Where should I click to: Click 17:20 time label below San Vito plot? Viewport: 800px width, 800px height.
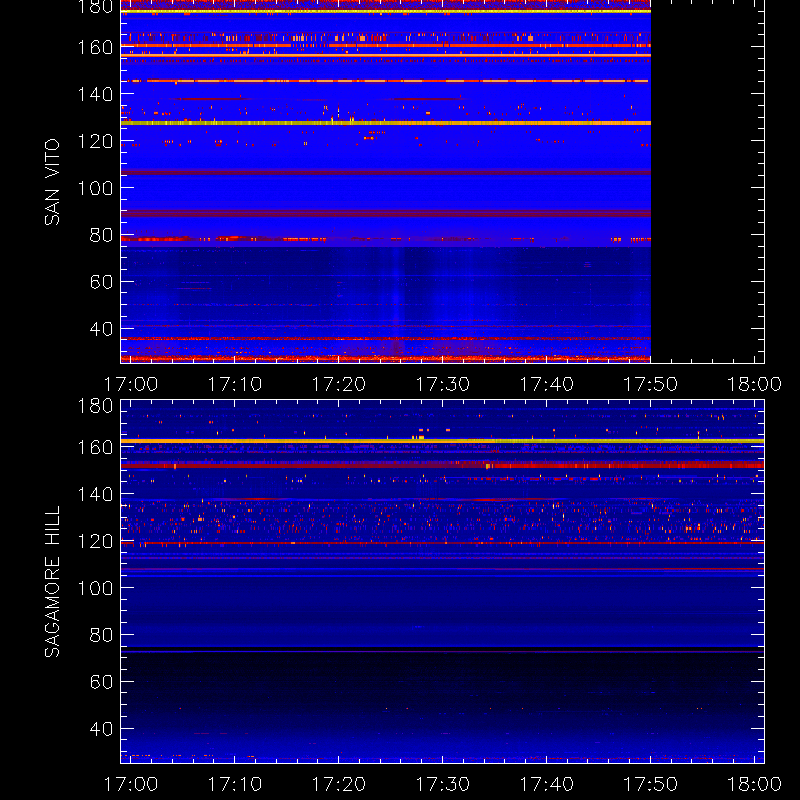[x=339, y=384]
